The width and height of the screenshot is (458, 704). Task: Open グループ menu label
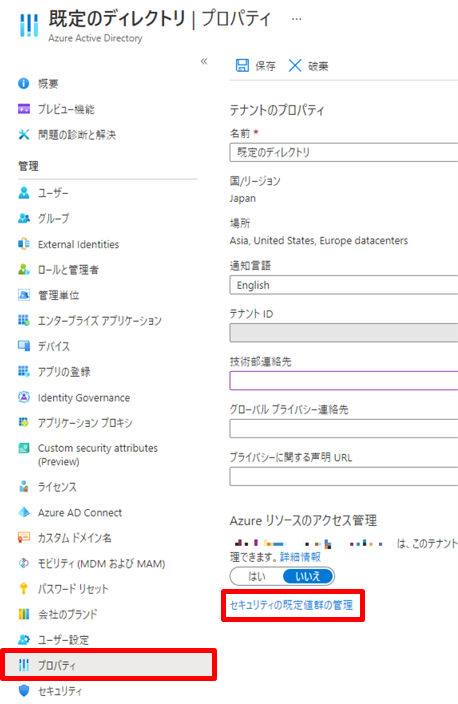point(53,219)
